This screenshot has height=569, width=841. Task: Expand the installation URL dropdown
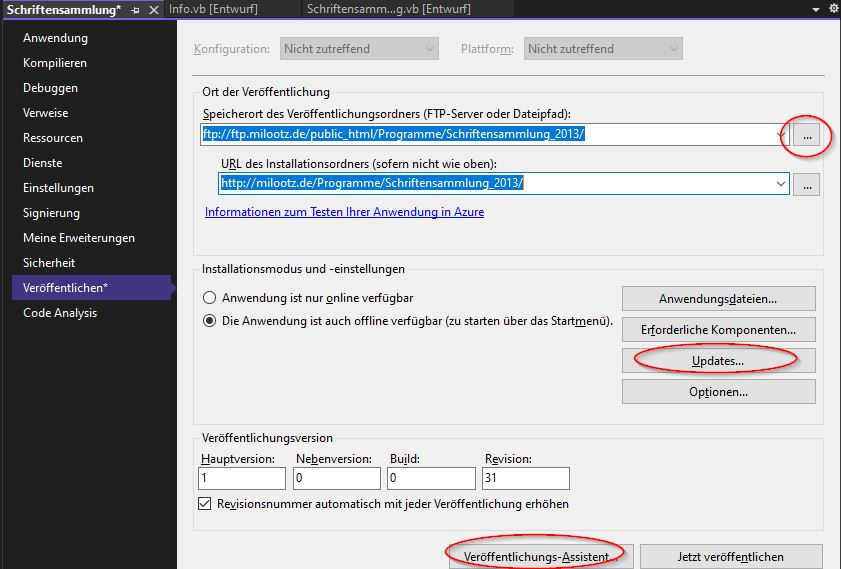tap(780, 184)
